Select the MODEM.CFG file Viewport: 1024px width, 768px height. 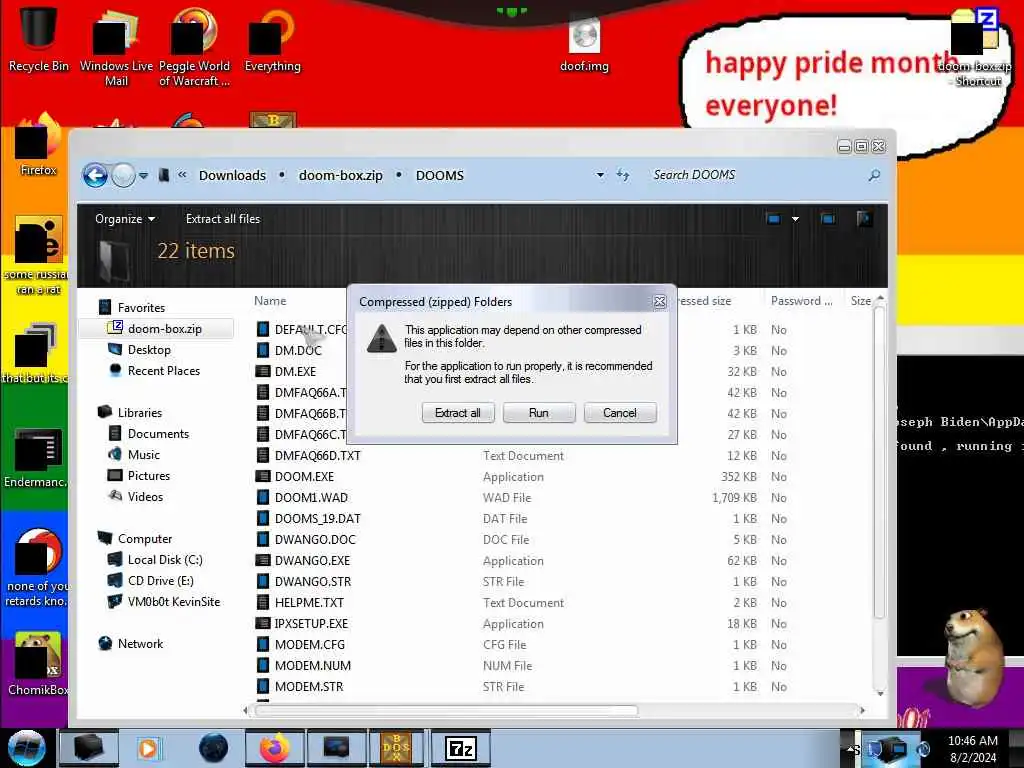coord(310,645)
